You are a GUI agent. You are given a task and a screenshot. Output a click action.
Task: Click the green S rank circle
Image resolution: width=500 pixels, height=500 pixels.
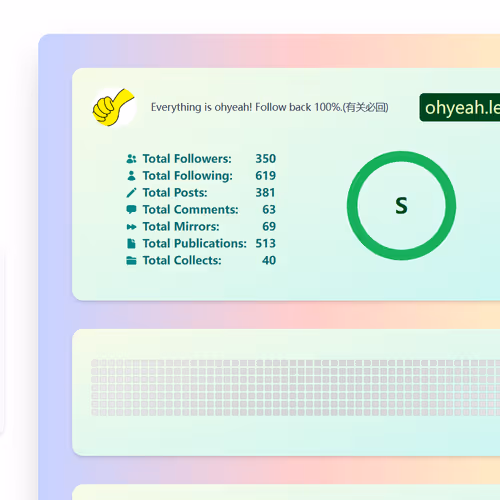pos(401,205)
